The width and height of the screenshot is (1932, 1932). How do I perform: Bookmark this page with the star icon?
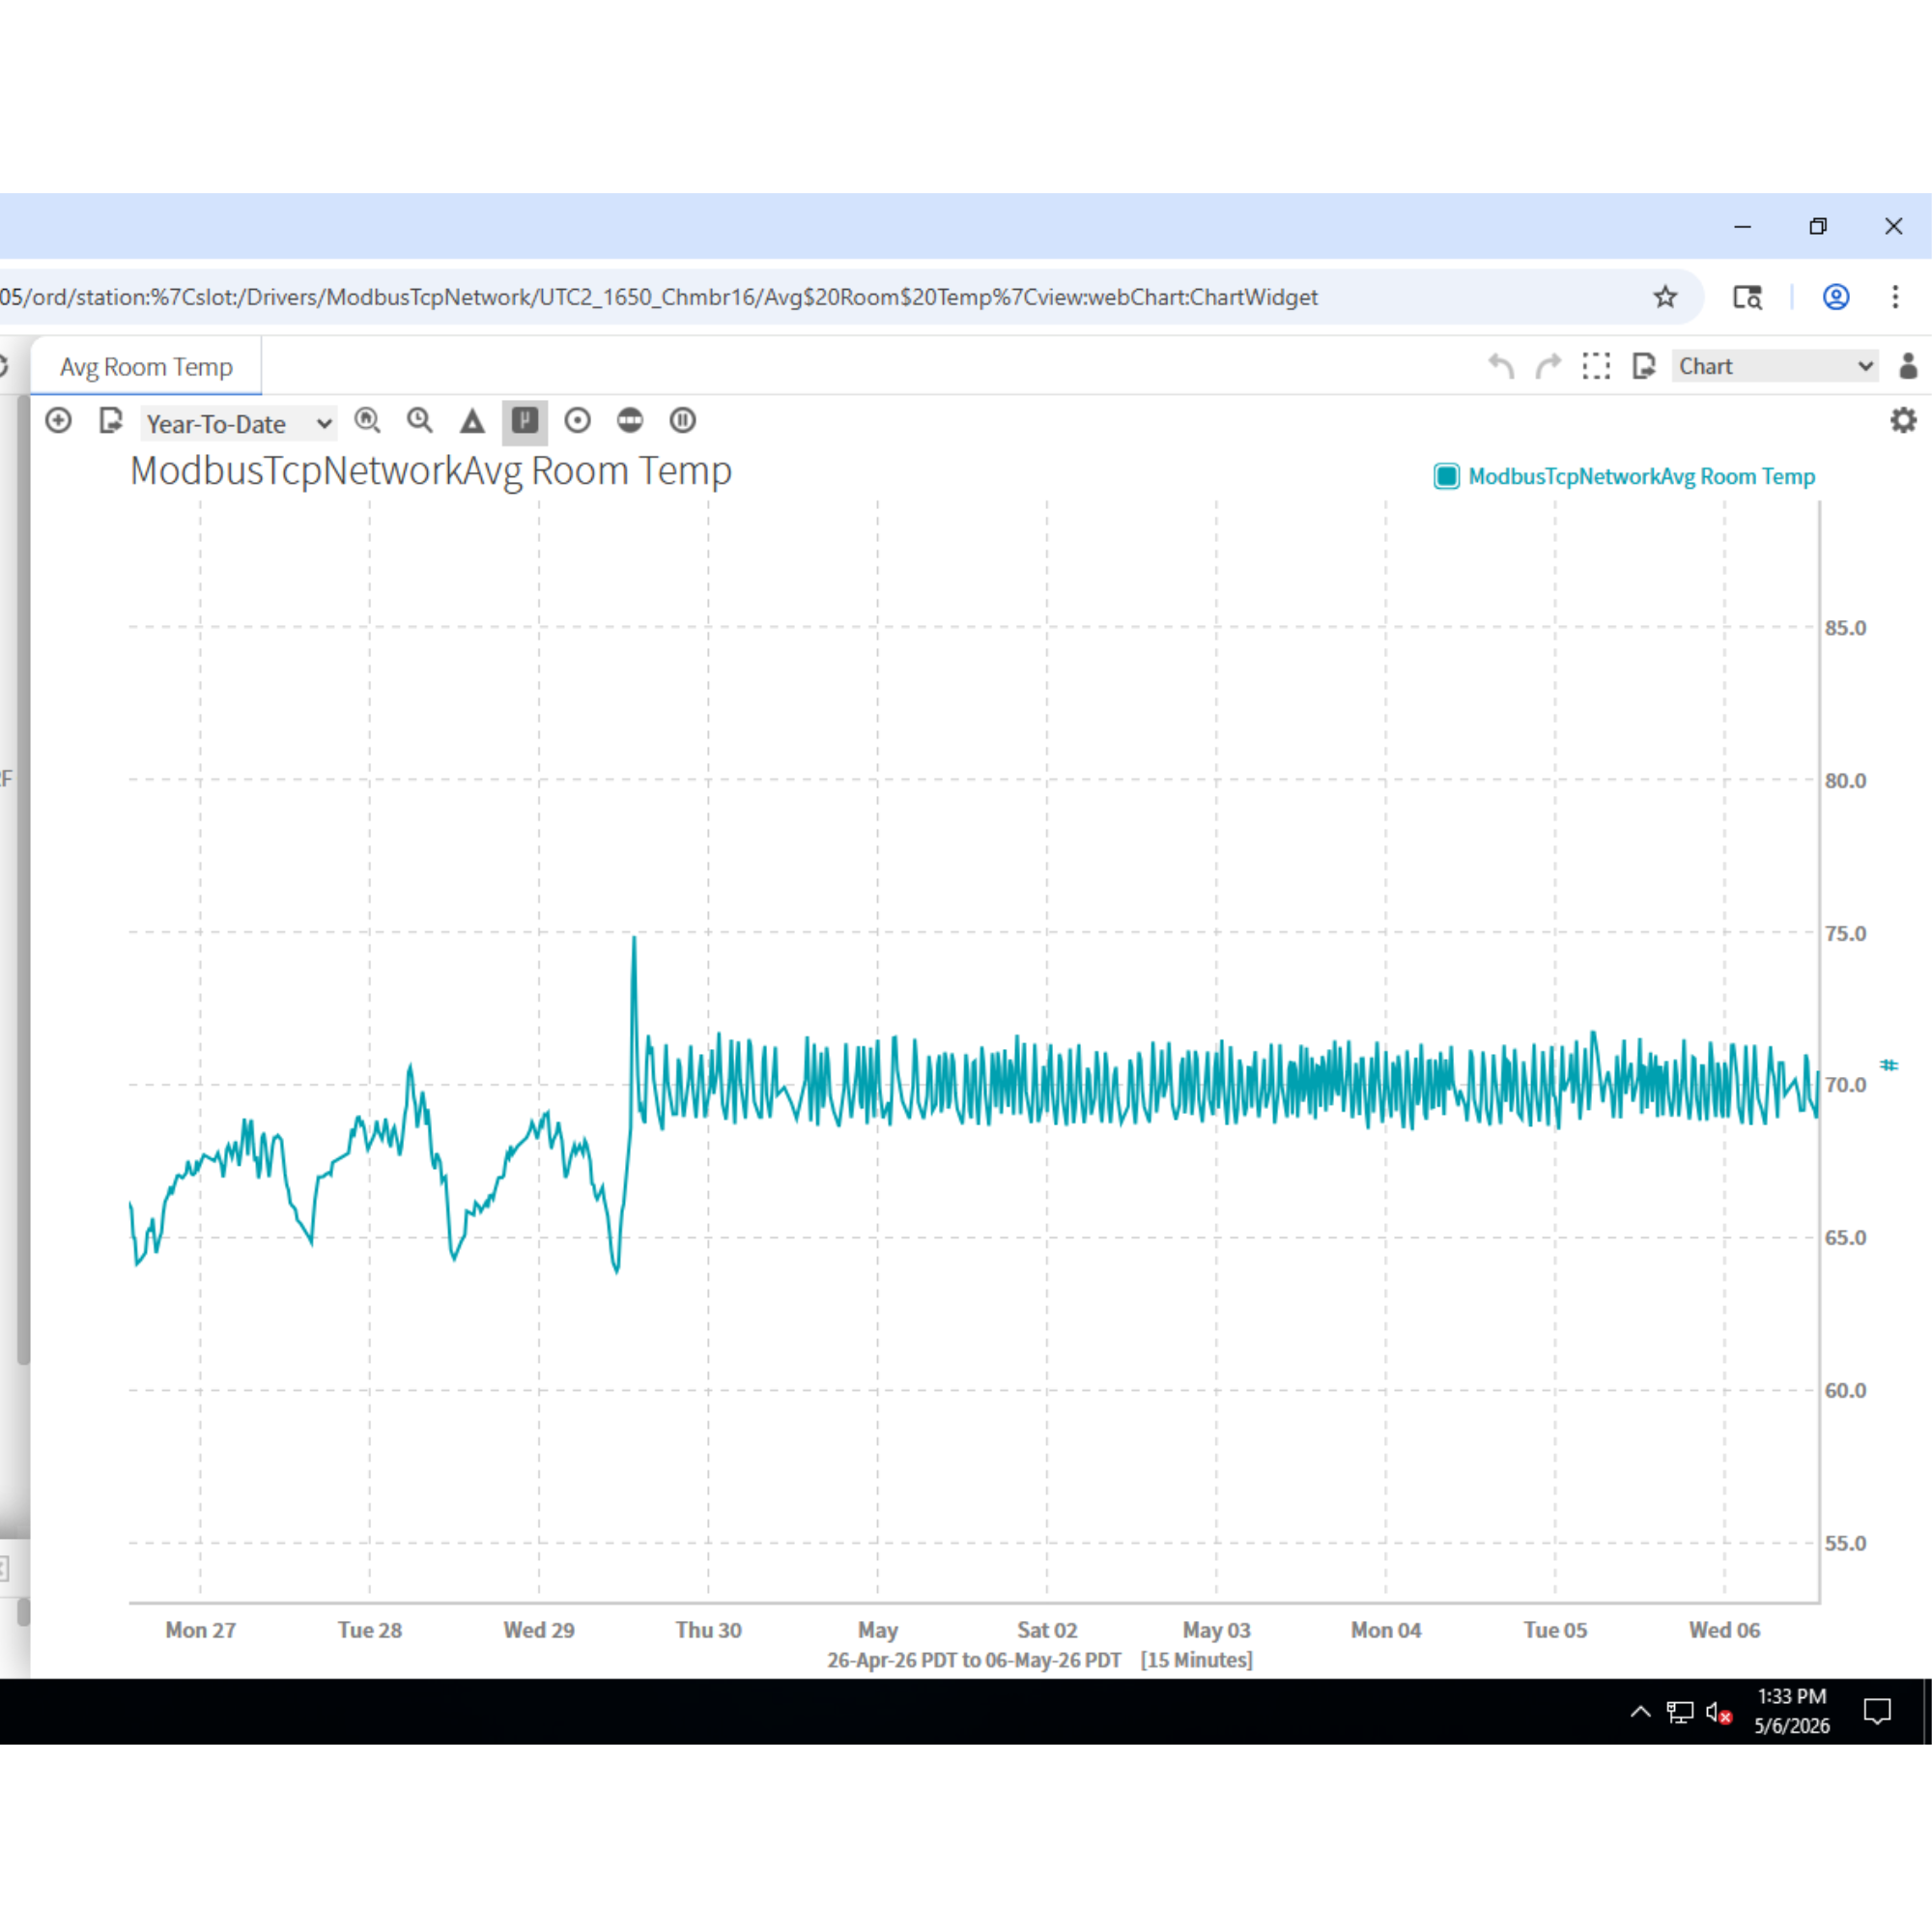pyautogui.click(x=1665, y=297)
